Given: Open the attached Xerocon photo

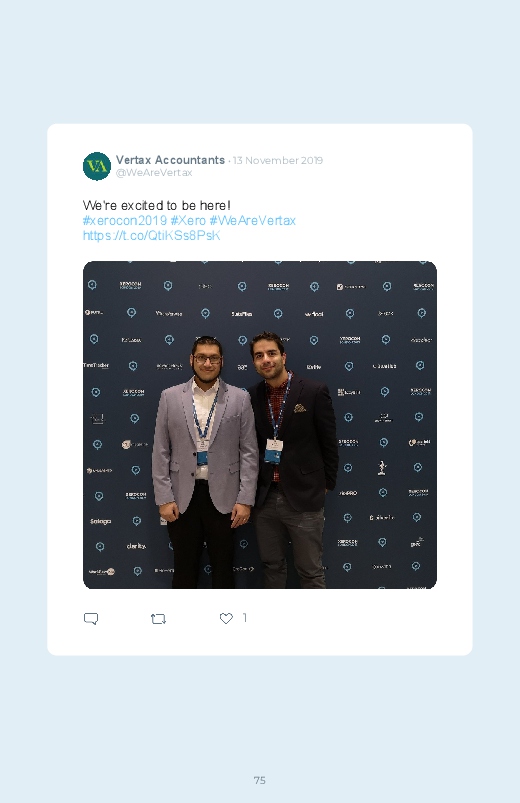Looking at the screenshot, I should click(x=260, y=425).
